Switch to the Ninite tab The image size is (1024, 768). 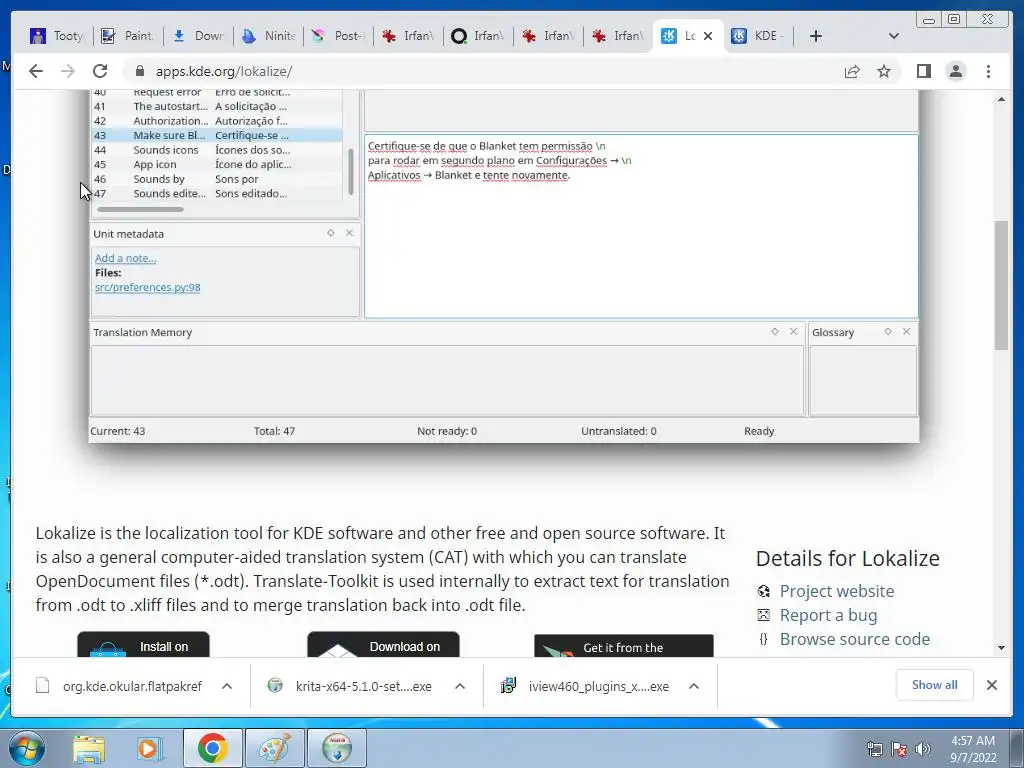(x=268, y=36)
